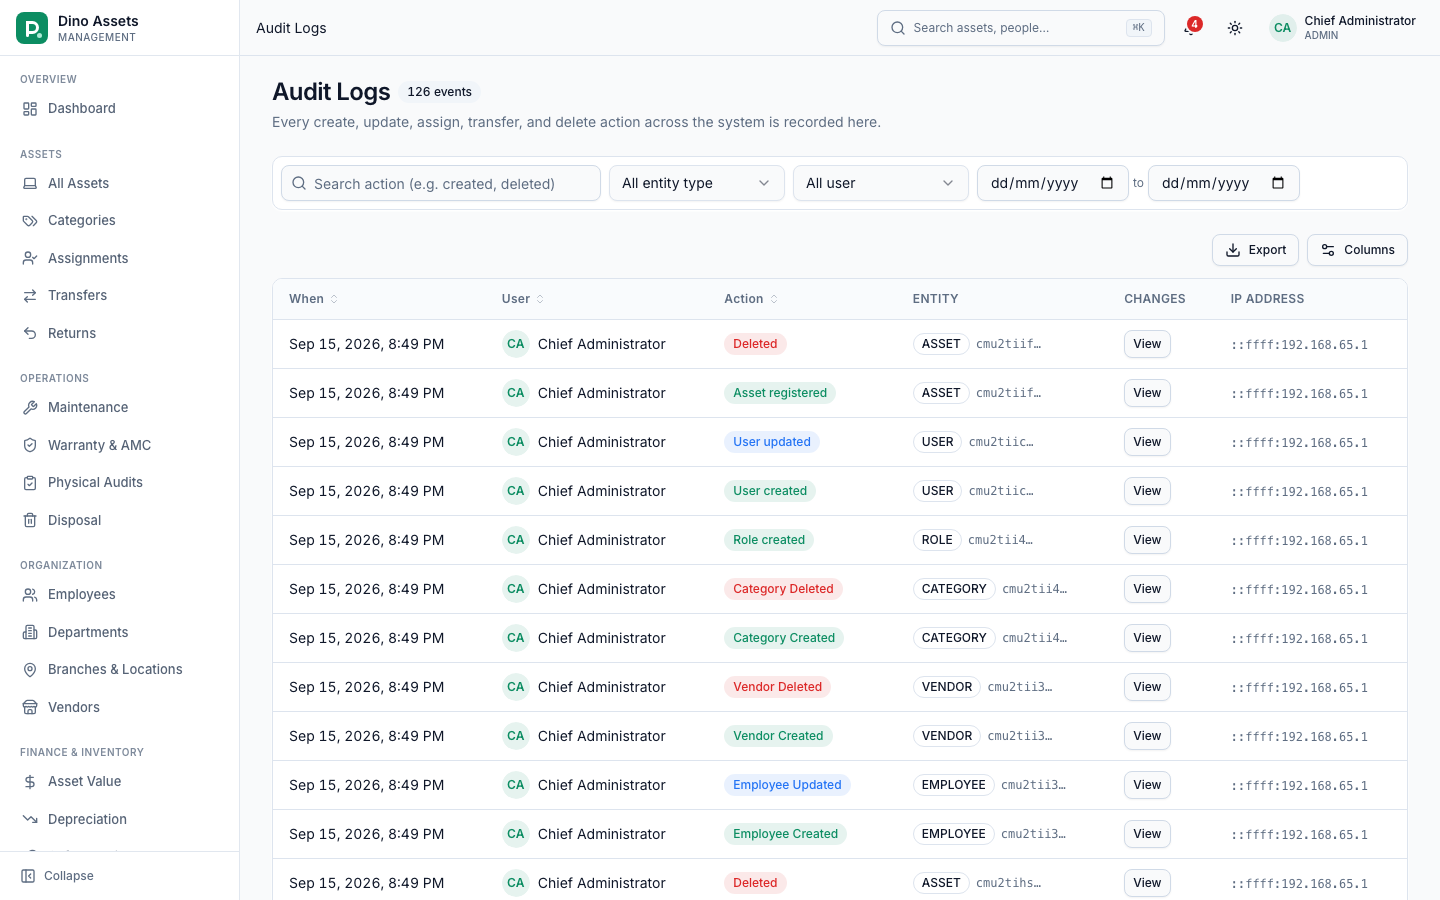Go to Vendors in sidebar
Screen dimensions: 1440x900
[120, 707]
